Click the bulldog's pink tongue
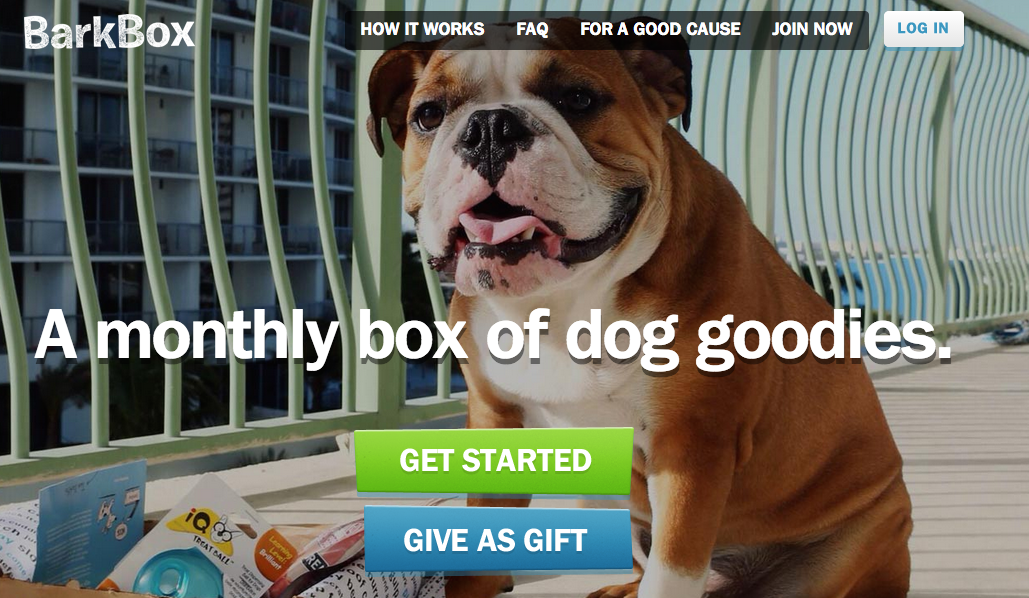 coord(497,228)
